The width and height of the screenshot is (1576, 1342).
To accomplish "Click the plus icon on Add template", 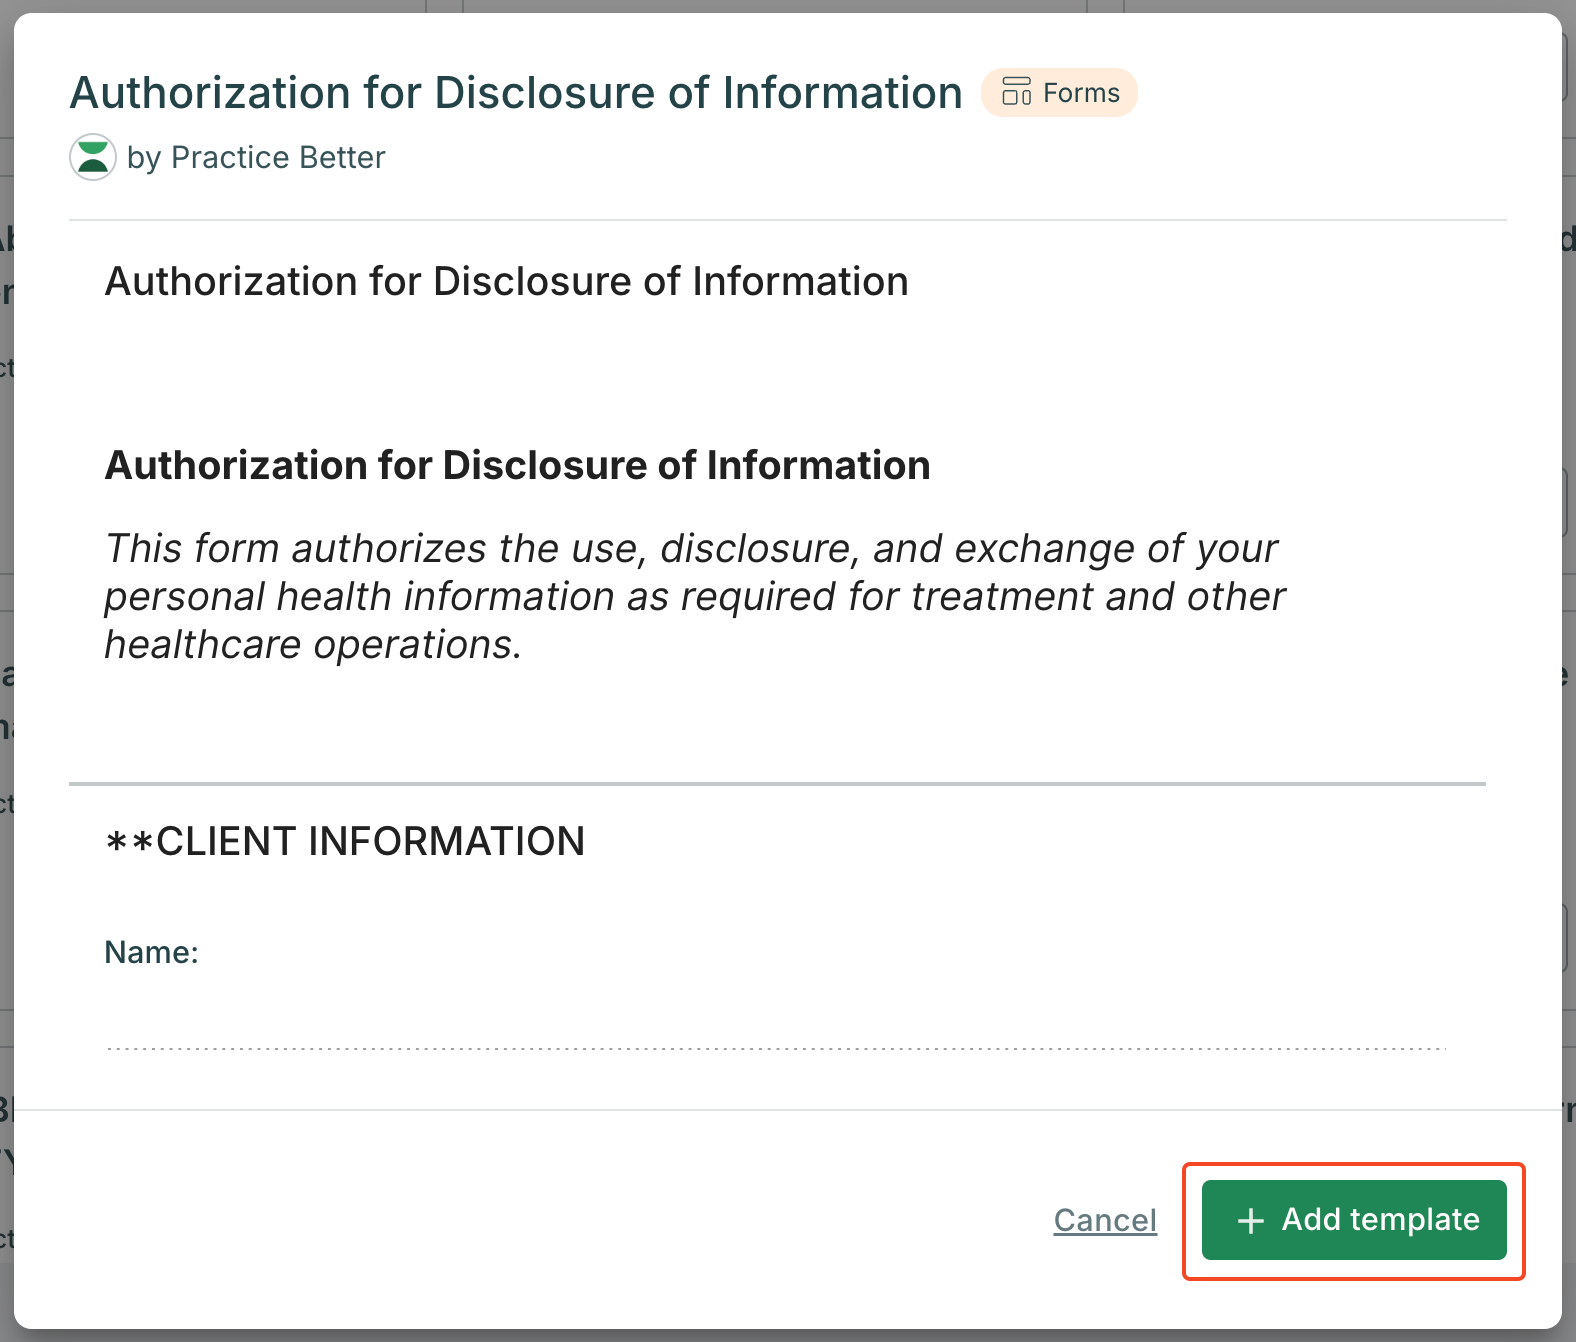I will (1251, 1221).
